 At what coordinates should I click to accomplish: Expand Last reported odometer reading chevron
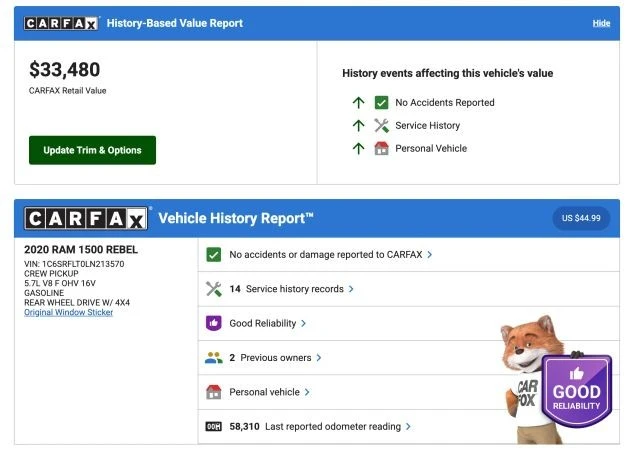coord(408,426)
